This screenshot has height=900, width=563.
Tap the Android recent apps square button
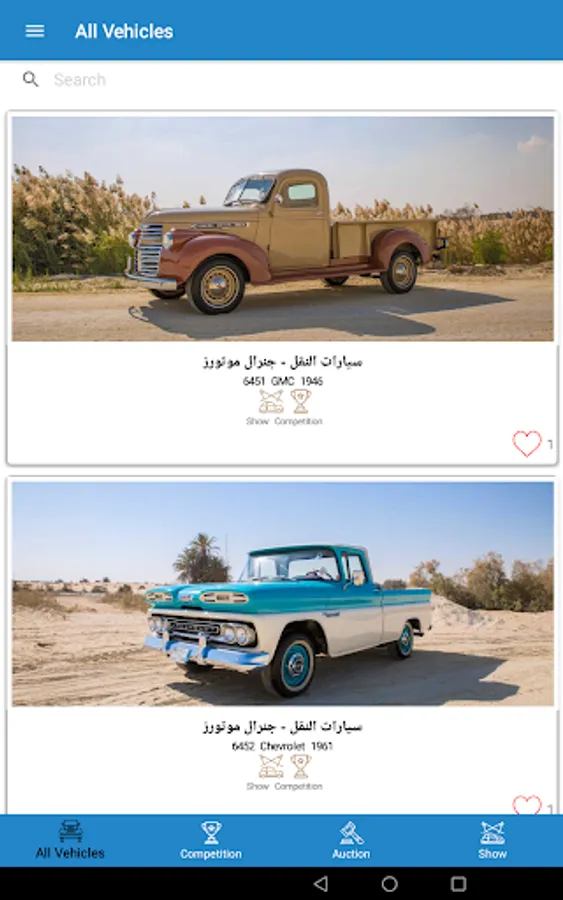459,883
